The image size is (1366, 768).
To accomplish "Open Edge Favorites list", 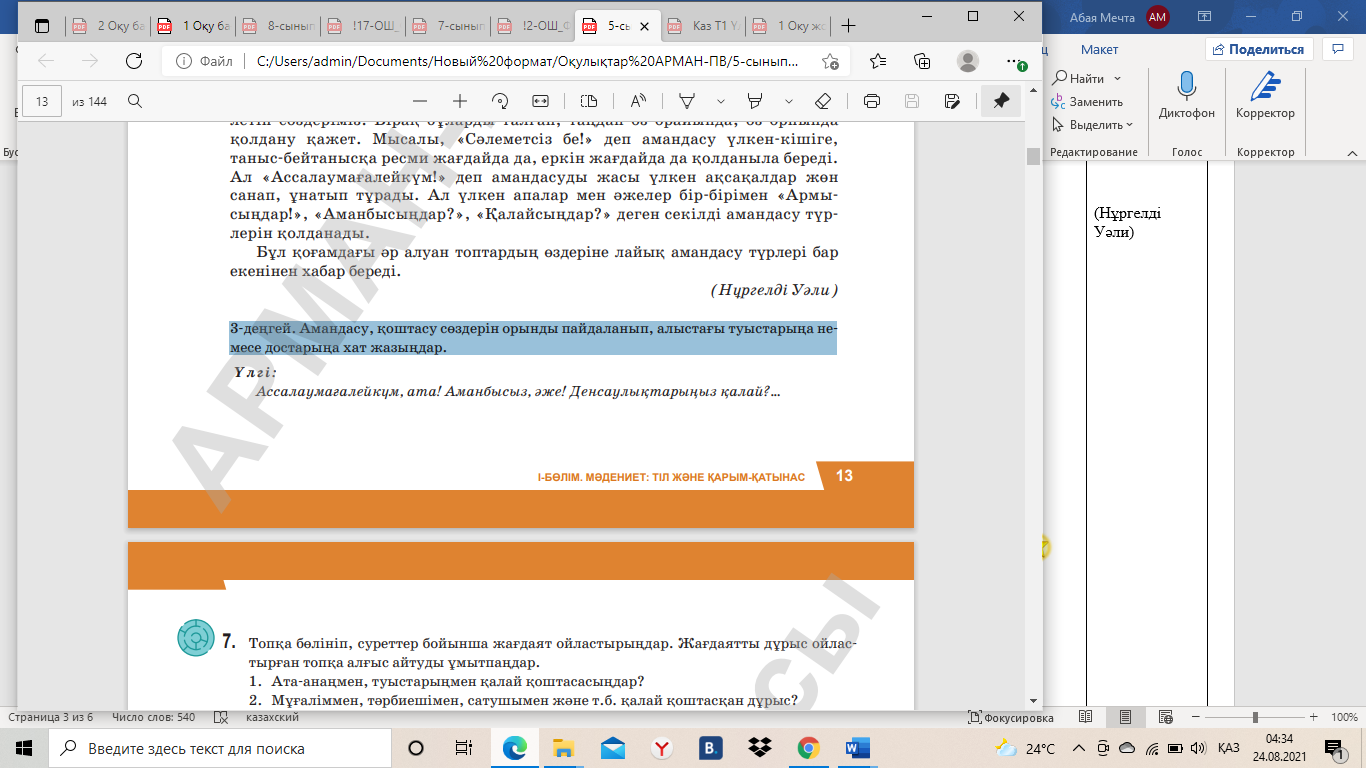I will (878, 61).
